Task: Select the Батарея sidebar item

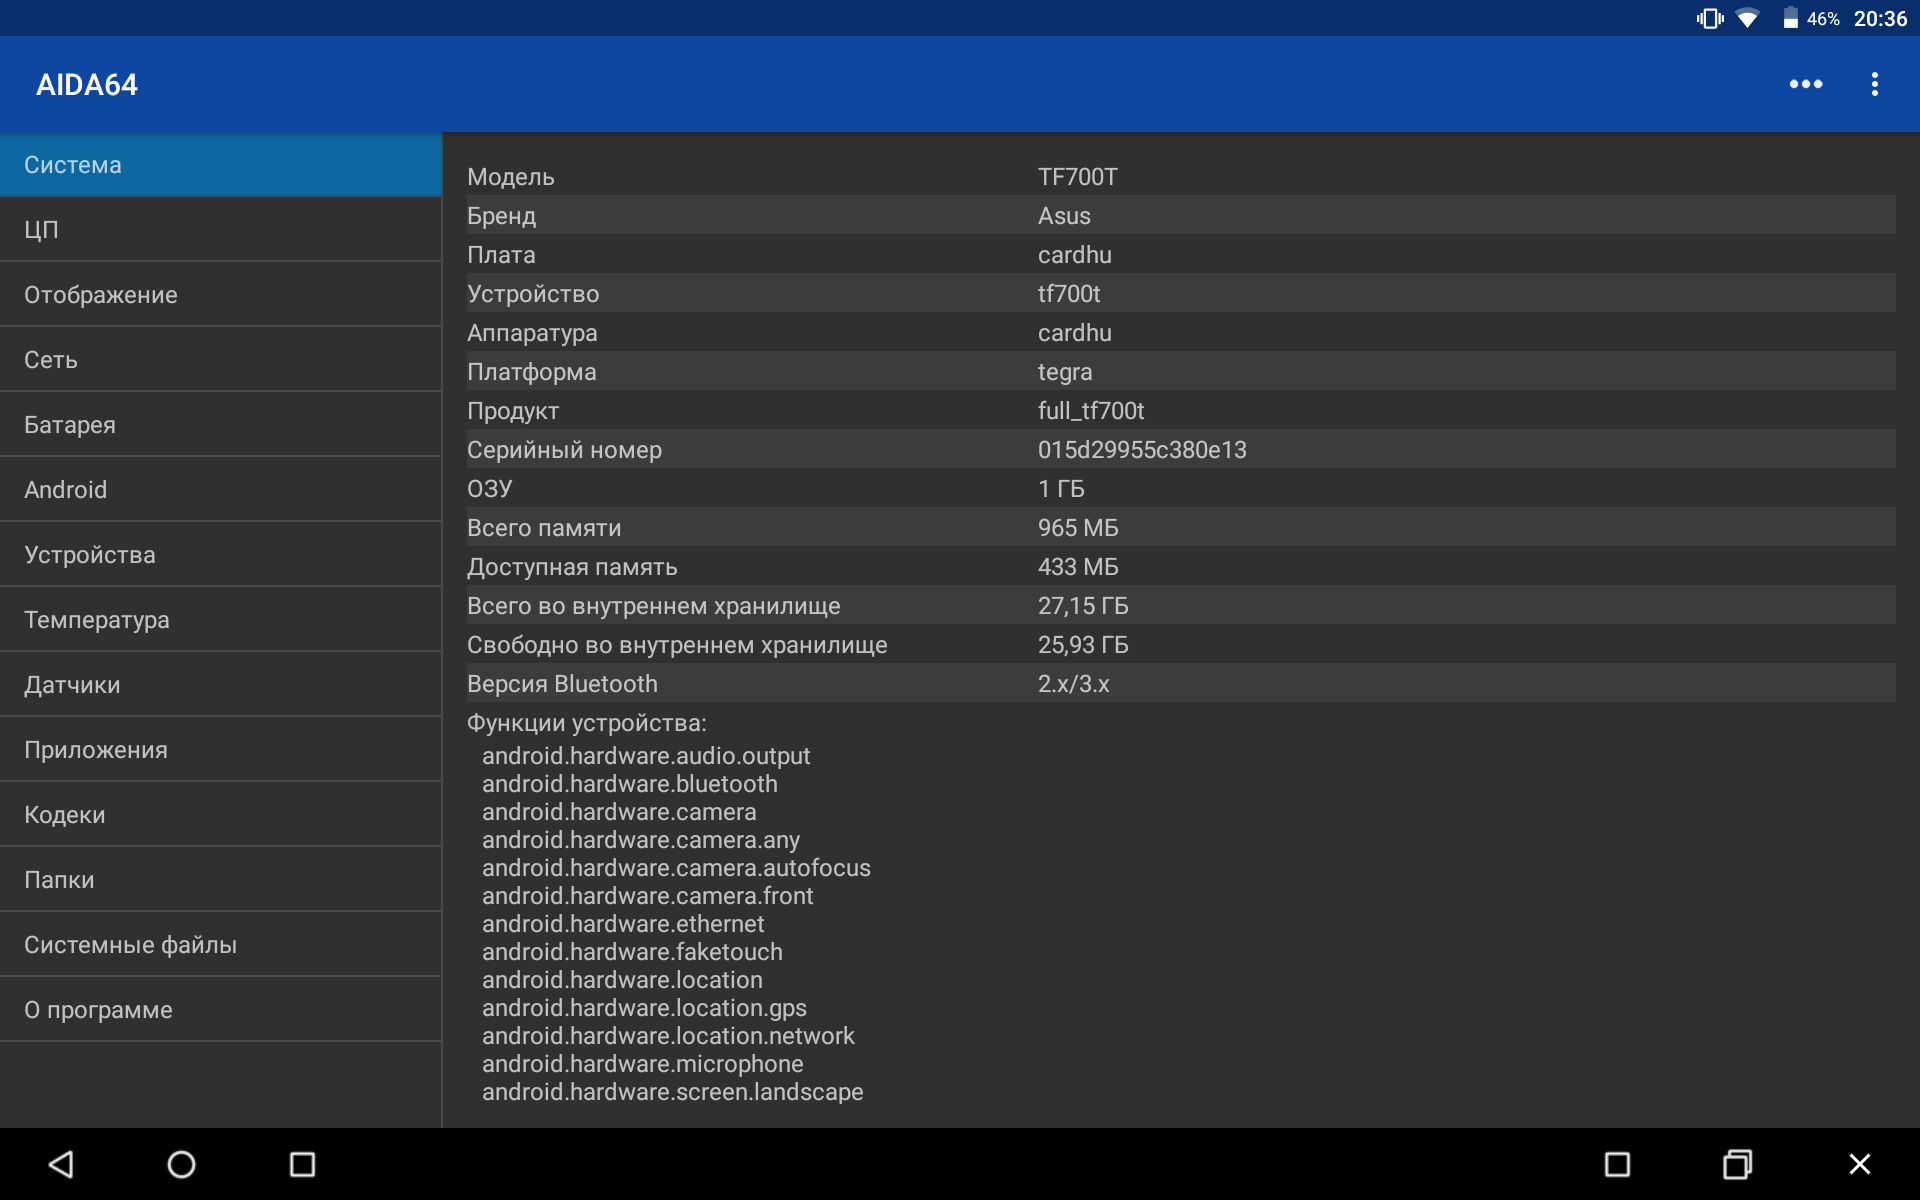Action: (220, 425)
